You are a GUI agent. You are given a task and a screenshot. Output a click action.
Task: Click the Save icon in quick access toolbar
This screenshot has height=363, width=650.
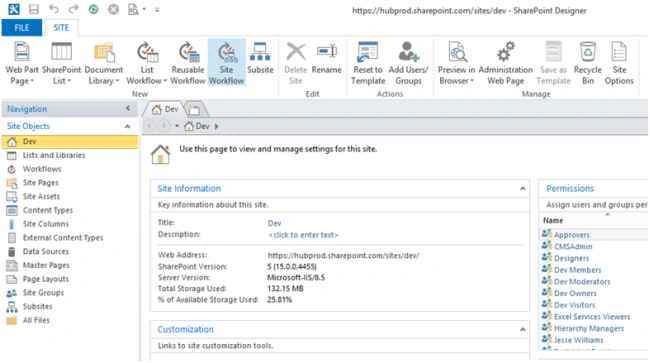pos(34,9)
